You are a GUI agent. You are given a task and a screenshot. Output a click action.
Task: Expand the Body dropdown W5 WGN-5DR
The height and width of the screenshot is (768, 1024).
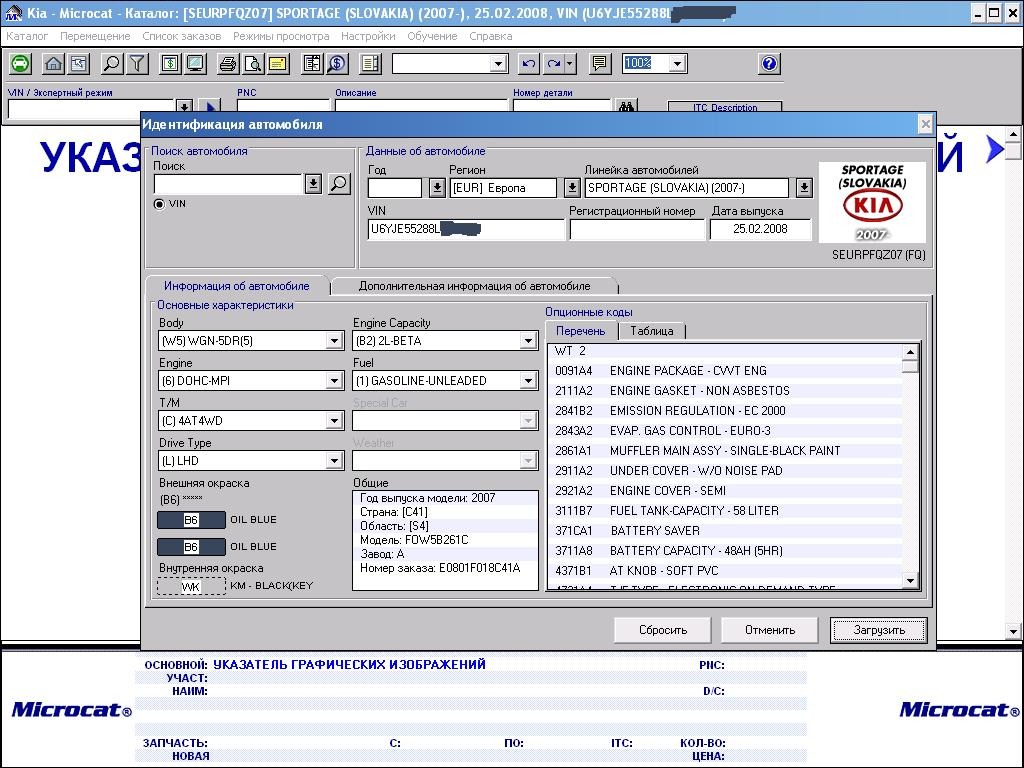click(x=334, y=340)
